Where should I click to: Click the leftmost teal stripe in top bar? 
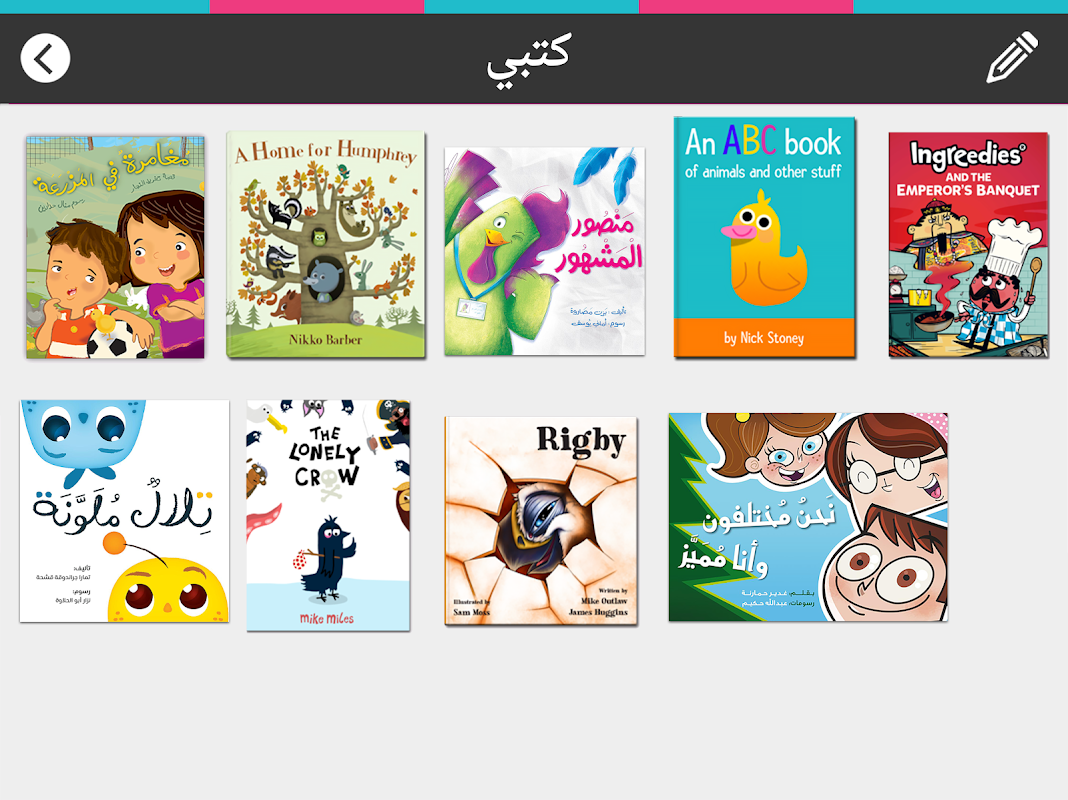click(x=105, y=6)
